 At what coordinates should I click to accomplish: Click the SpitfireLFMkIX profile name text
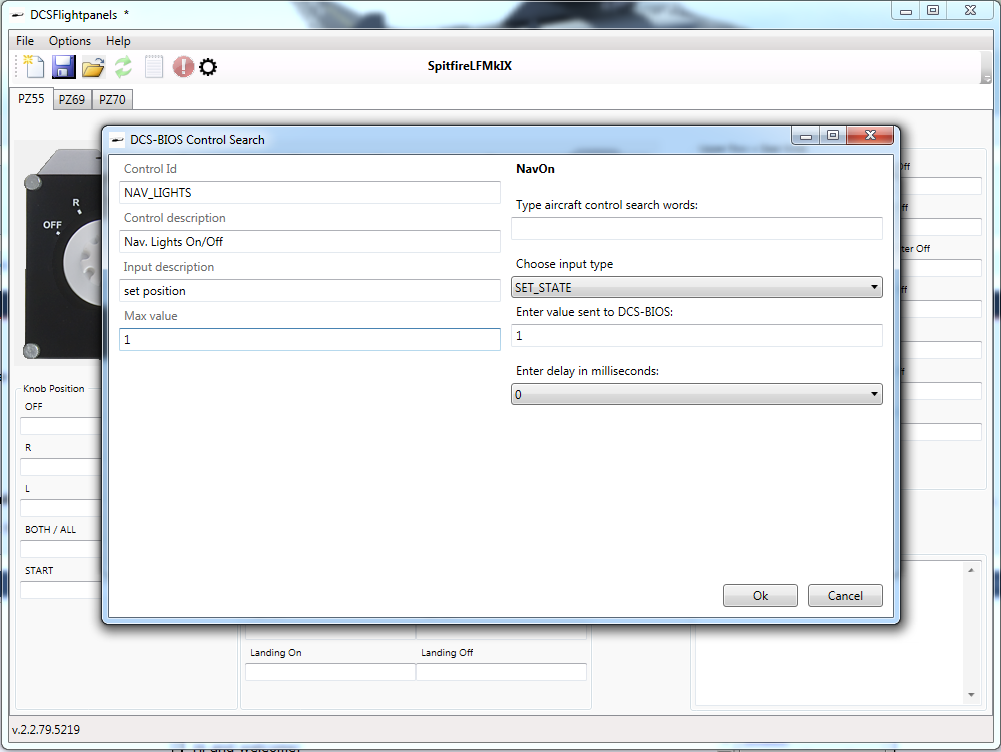470,66
